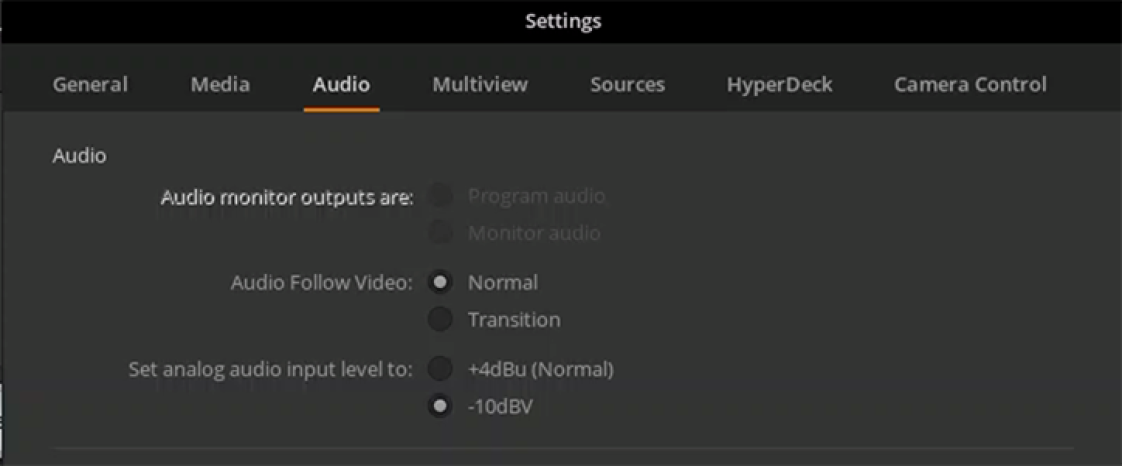
Task: Click the Audio section heading
Action: 79,156
